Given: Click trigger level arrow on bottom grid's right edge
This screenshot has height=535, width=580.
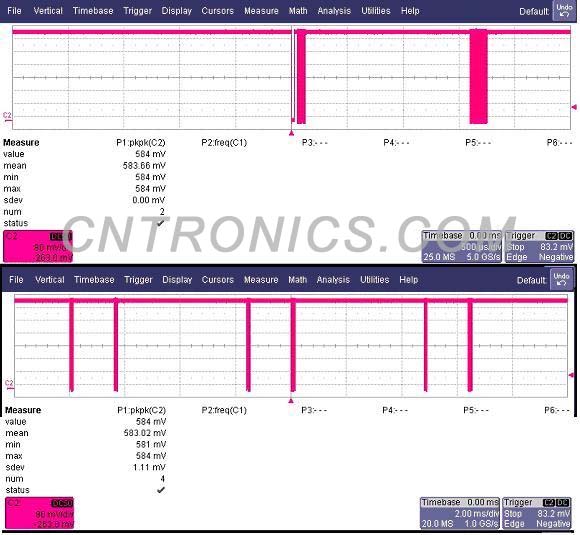Looking at the screenshot, I should point(571,375).
